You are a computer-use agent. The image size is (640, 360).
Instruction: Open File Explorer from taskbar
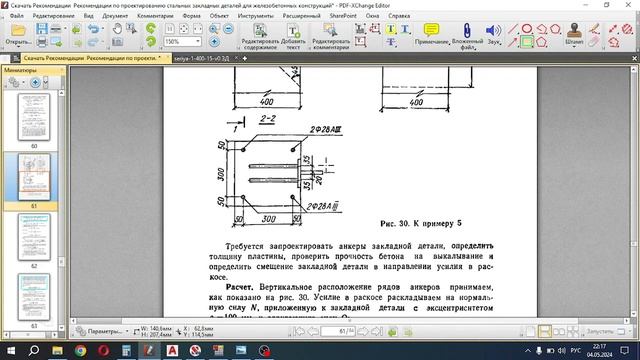coord(57,351)
